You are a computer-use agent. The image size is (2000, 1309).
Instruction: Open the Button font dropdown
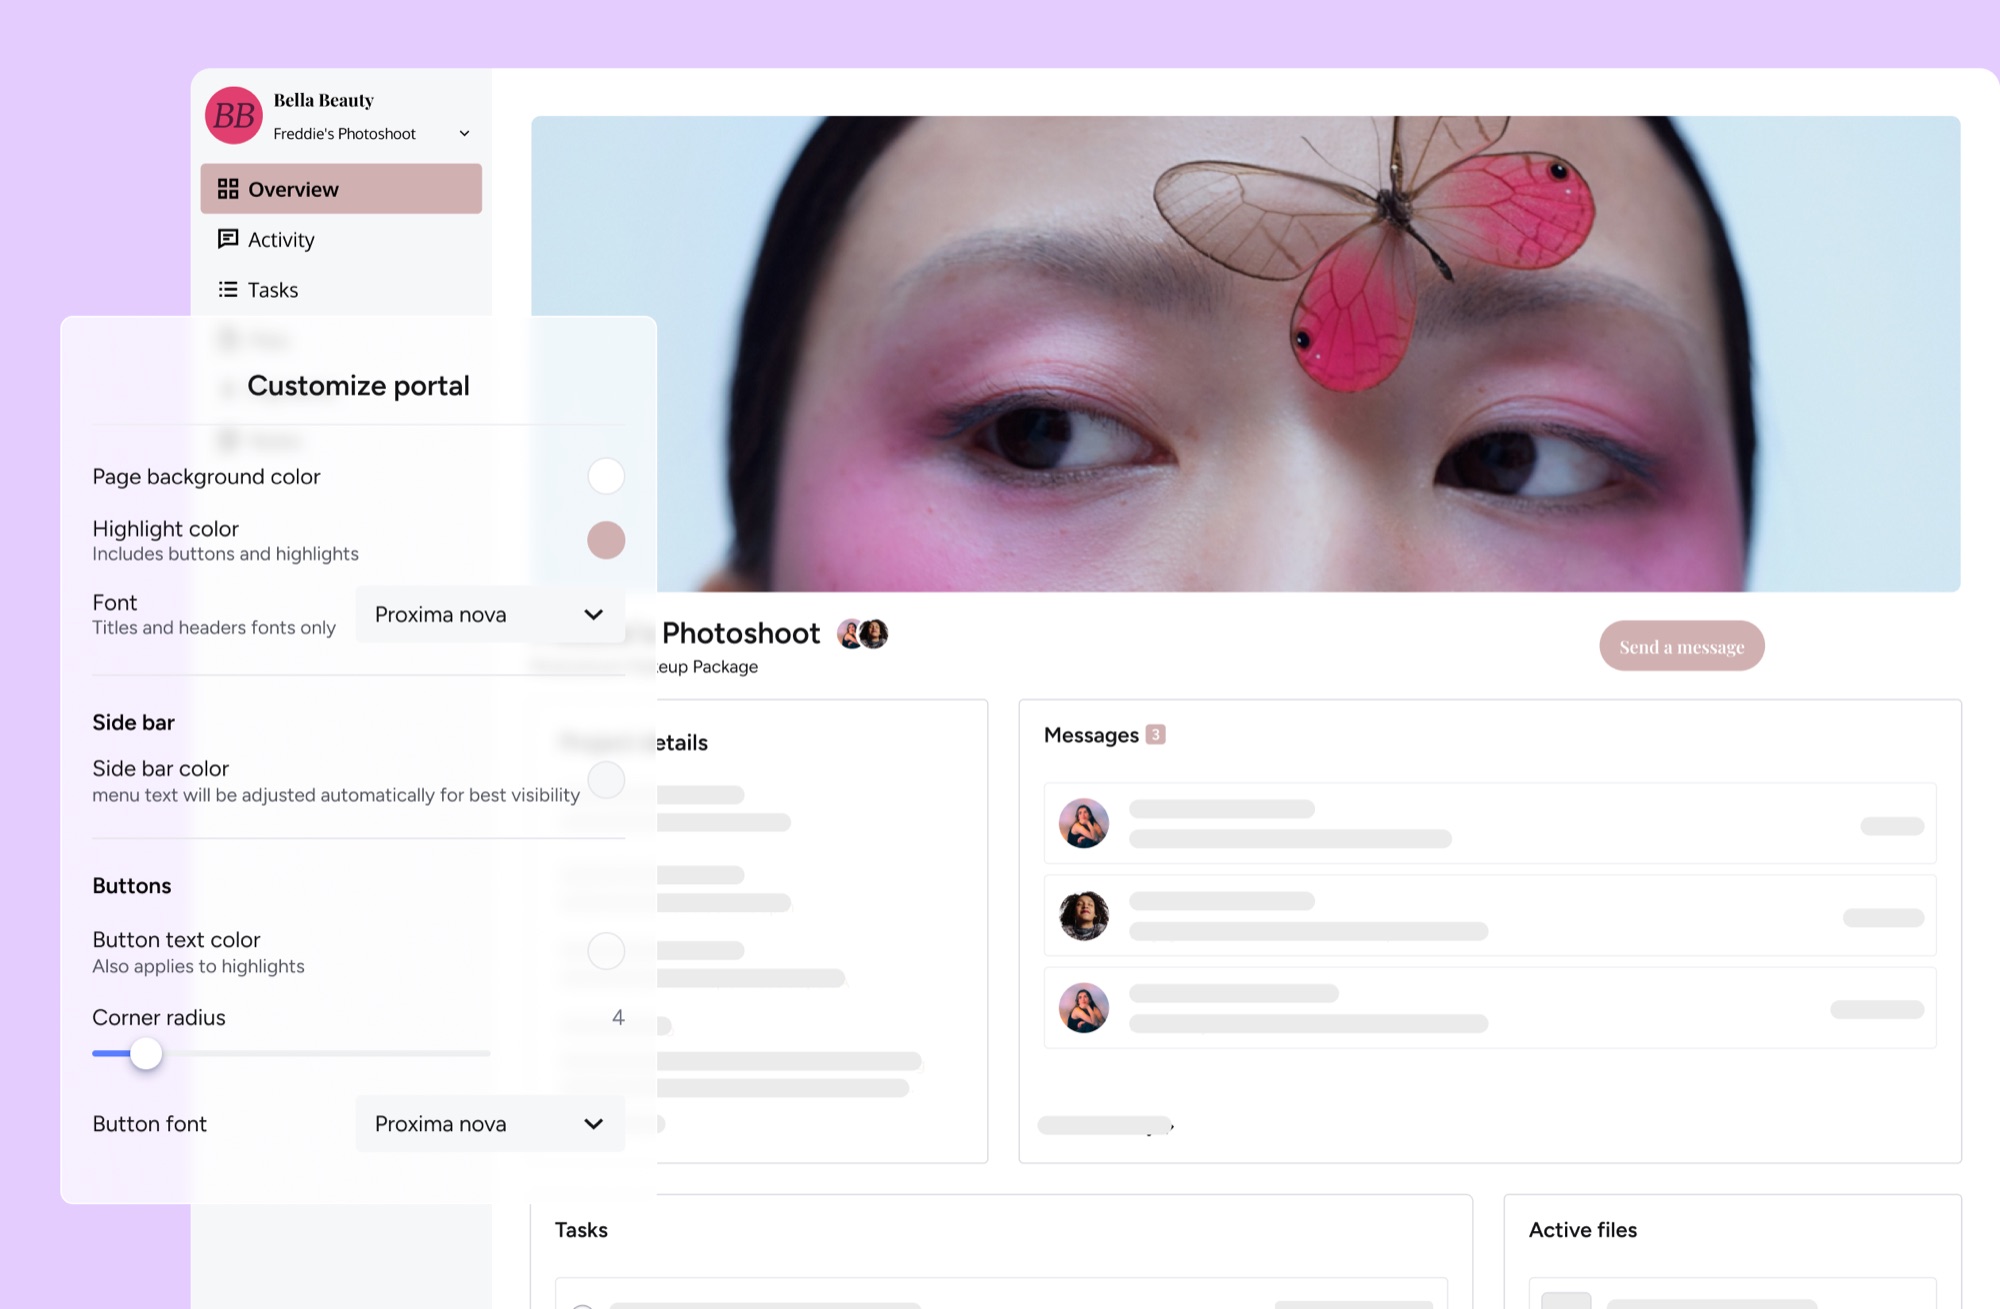pyautogui.click(x=490, y=1123)
